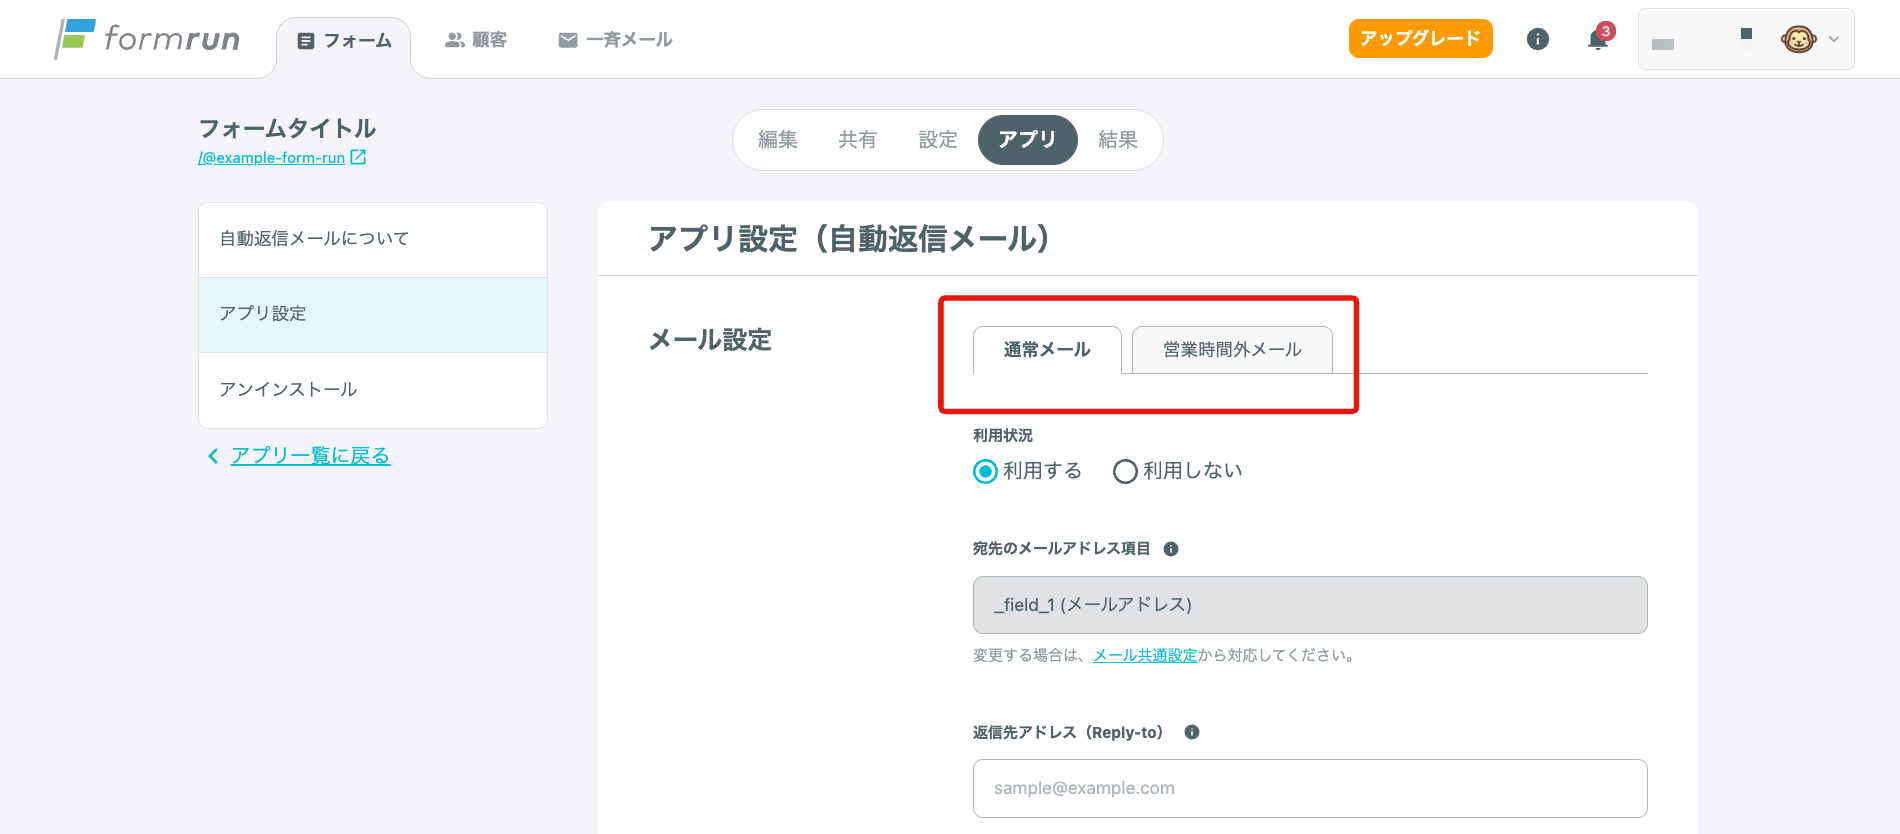Click the アップグレード button
Viewport: 1900px width, 834px height.
pyautogui.click(x=1420, y=39)
